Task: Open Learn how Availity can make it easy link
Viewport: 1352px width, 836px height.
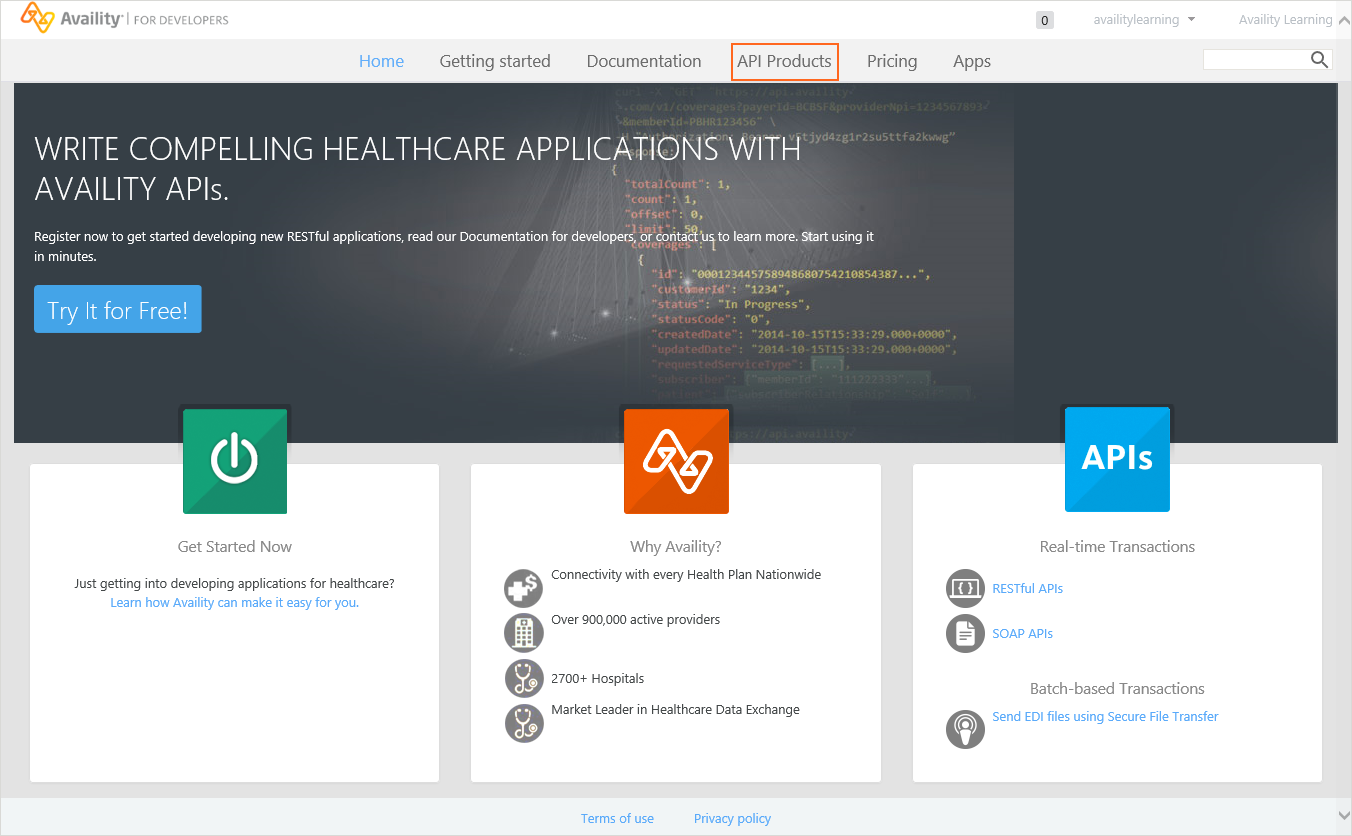Action: pyautogui.click(x=235, y=603)
